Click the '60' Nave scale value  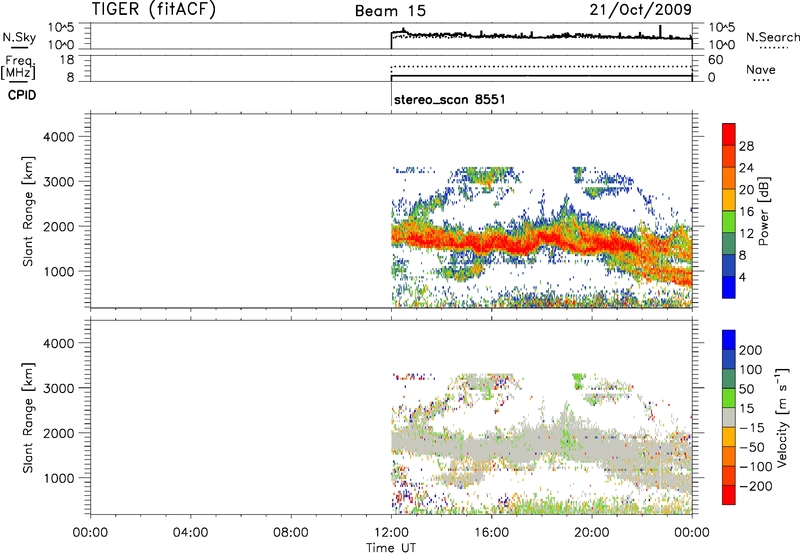(715, 60)
